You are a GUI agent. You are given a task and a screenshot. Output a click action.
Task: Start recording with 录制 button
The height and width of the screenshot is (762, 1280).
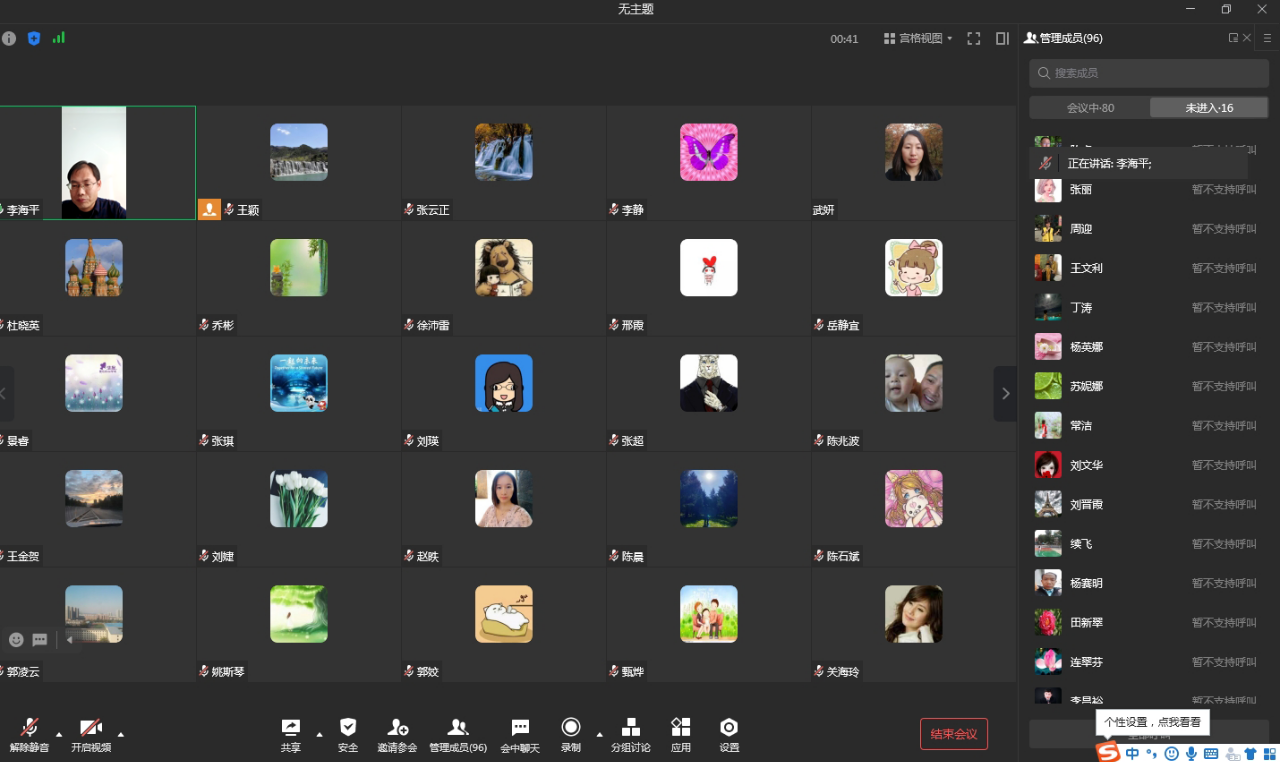click(x=571, y=734)
